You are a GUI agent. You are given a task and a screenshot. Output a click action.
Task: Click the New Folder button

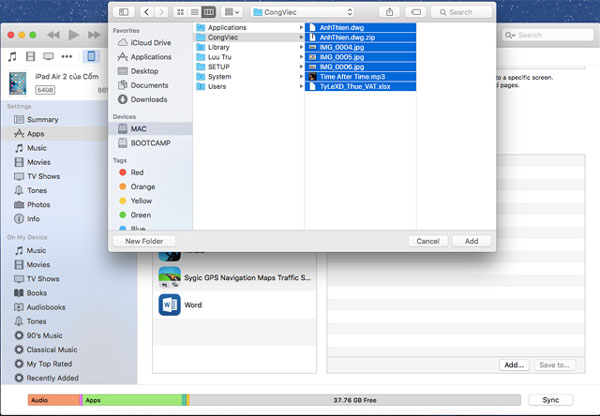144,241
